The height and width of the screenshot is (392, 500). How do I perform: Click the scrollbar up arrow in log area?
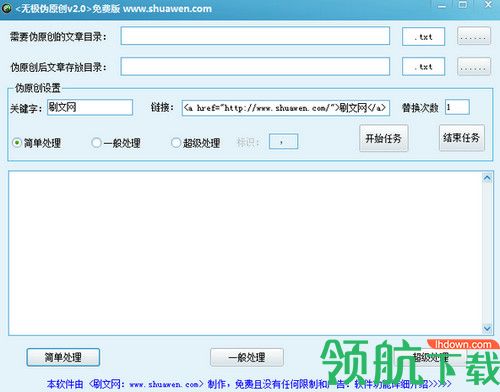coord(487,178)
